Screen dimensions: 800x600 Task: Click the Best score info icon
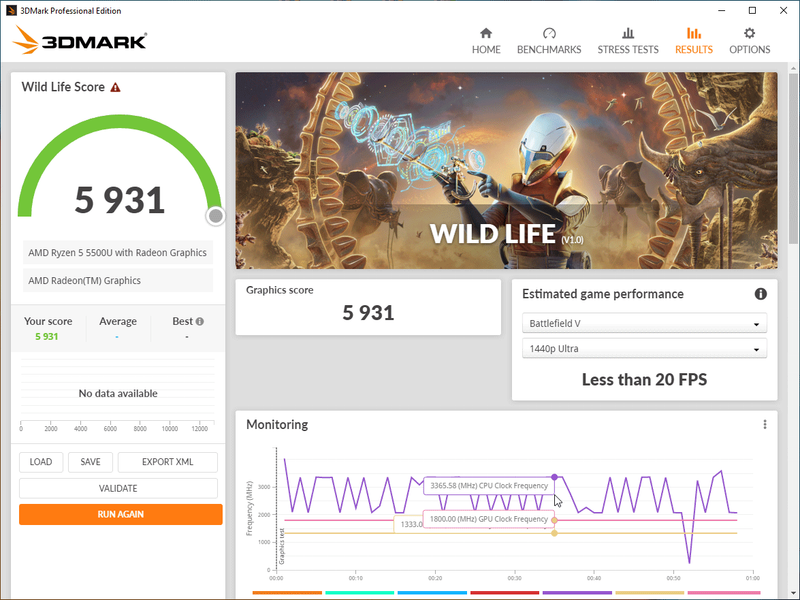click(x=199, y=321)
